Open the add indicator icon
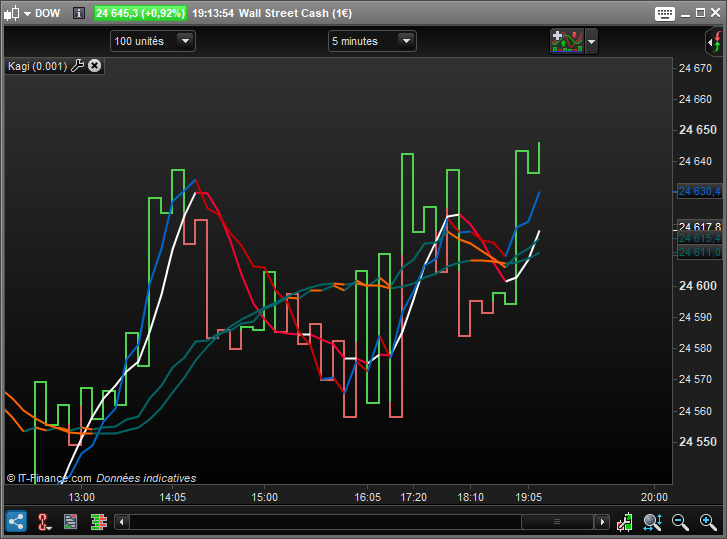 point(567,41)
